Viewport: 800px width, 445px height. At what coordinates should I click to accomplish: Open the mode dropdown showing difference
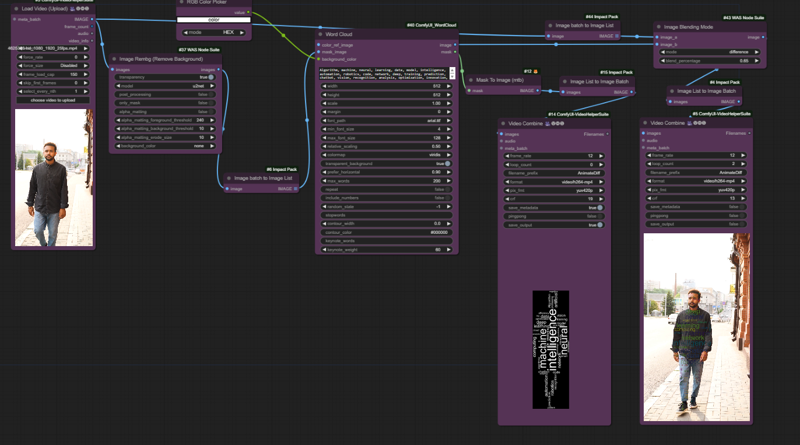click(710, 52)
